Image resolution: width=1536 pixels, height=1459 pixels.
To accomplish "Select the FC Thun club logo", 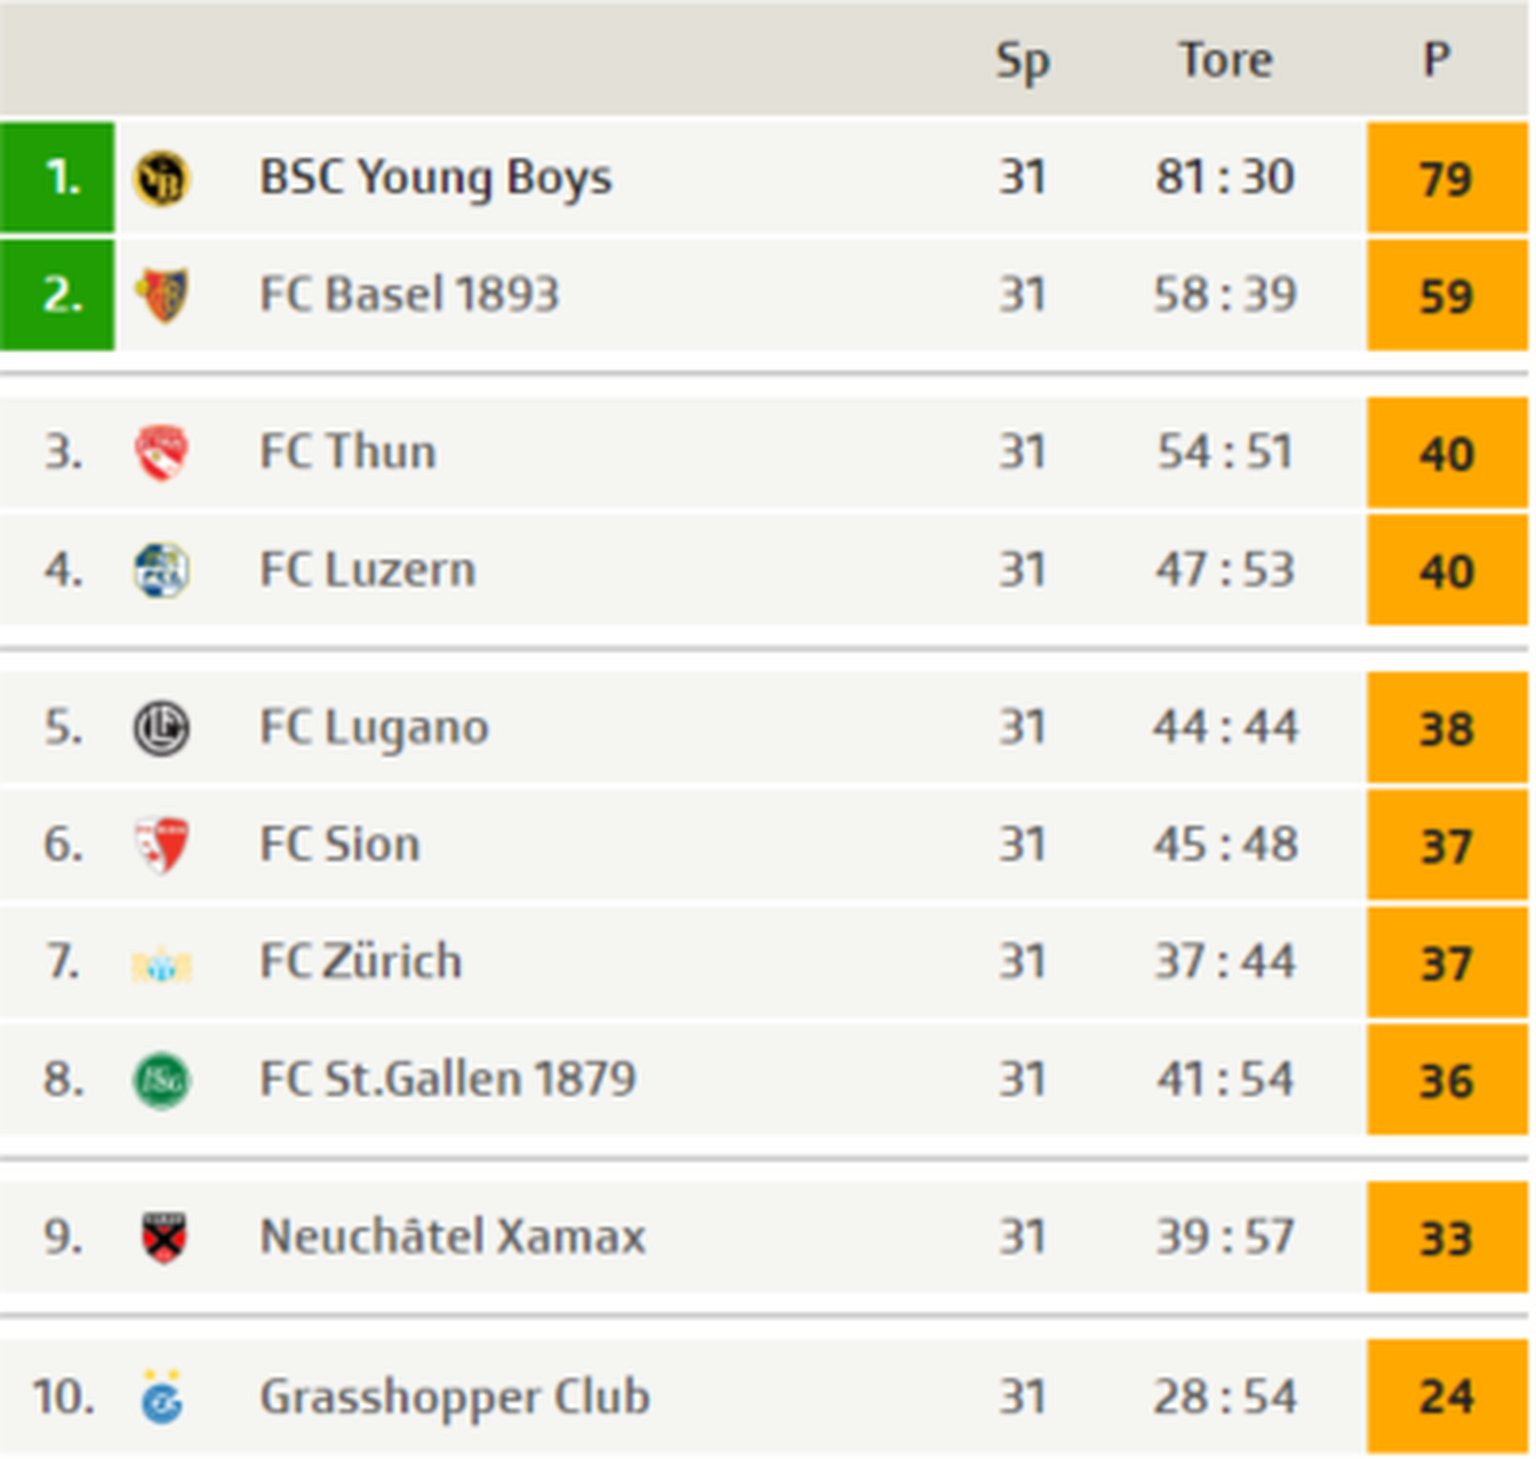I will pyautogui.click(x=161, y=453).
